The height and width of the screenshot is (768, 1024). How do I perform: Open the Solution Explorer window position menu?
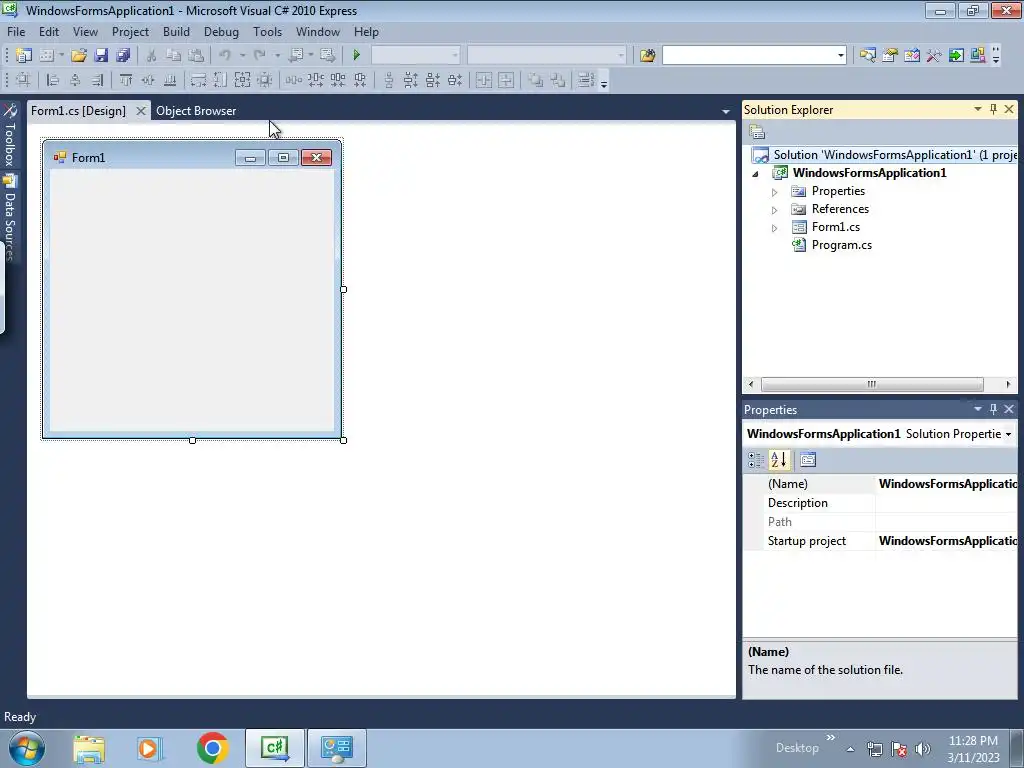pyautogui.click(x=978, y=109)
